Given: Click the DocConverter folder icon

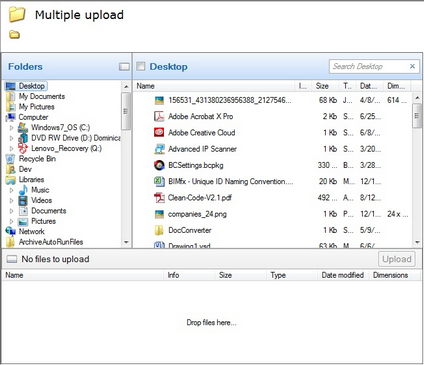Looking at the screenshot, I should [x=159, y=230].
